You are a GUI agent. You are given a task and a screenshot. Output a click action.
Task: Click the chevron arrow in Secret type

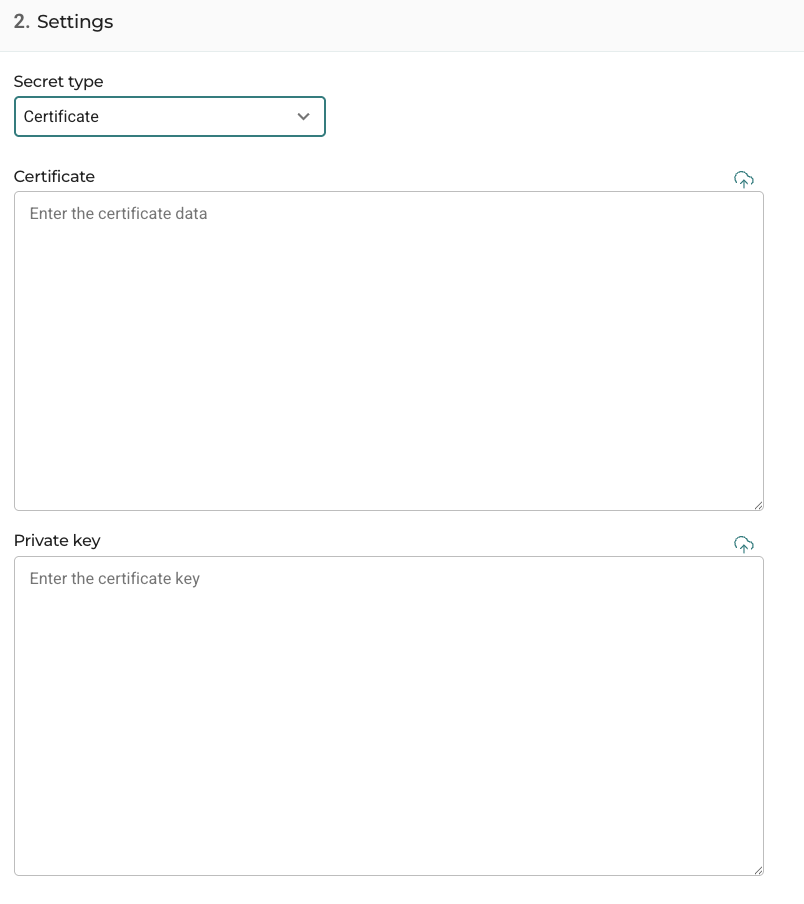(x=303, y=116)
